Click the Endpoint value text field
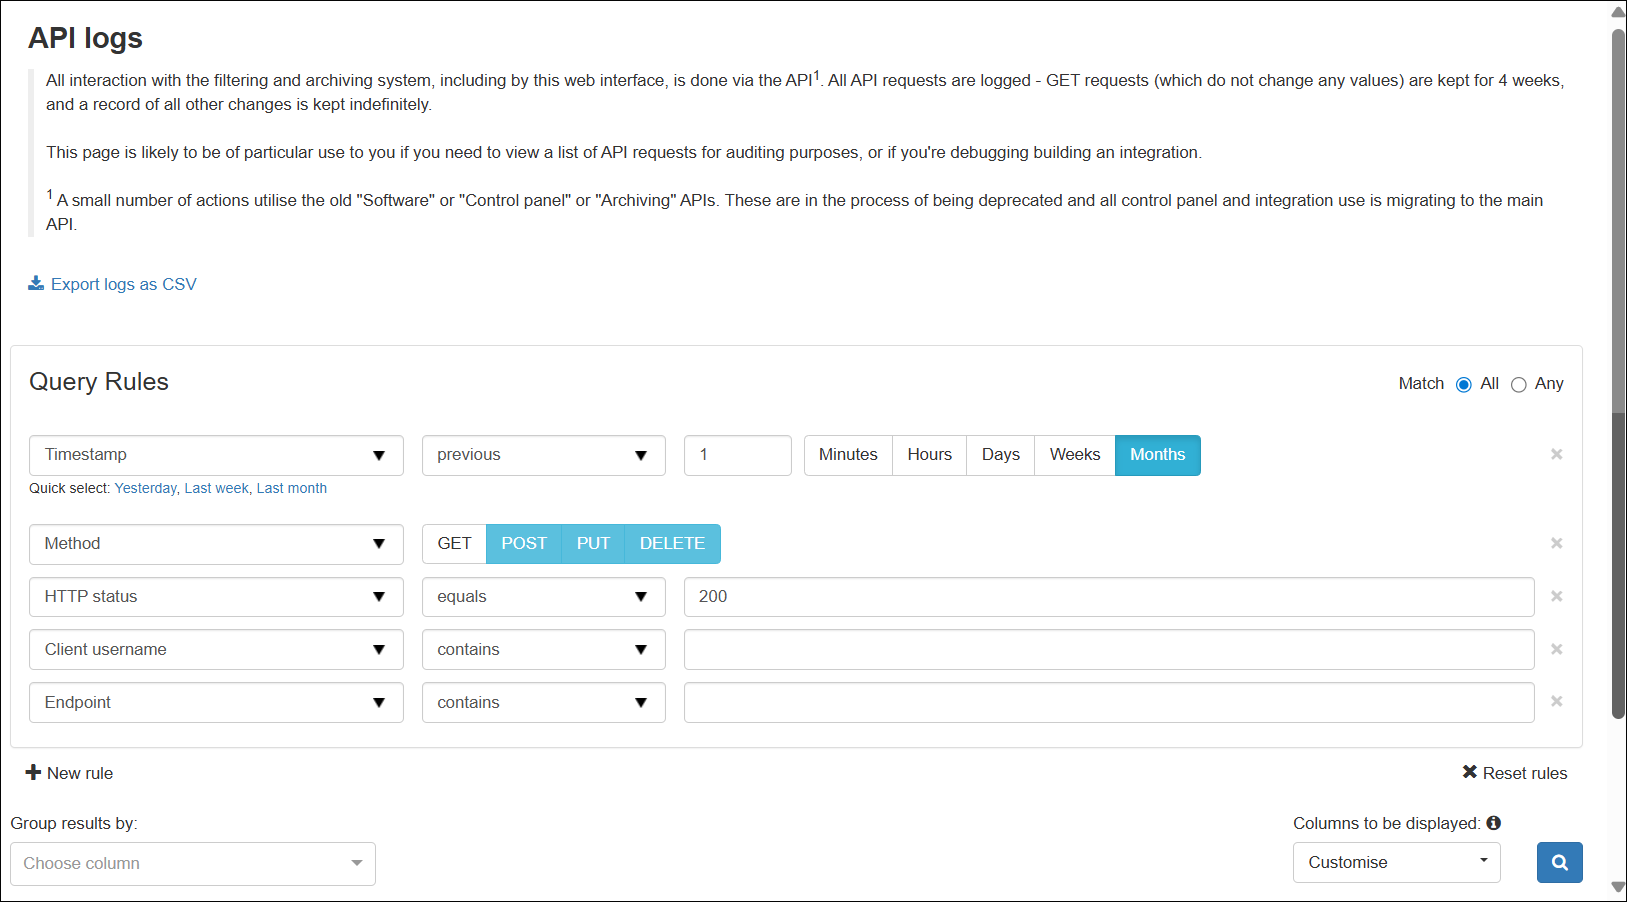 tap(1108, 702)
